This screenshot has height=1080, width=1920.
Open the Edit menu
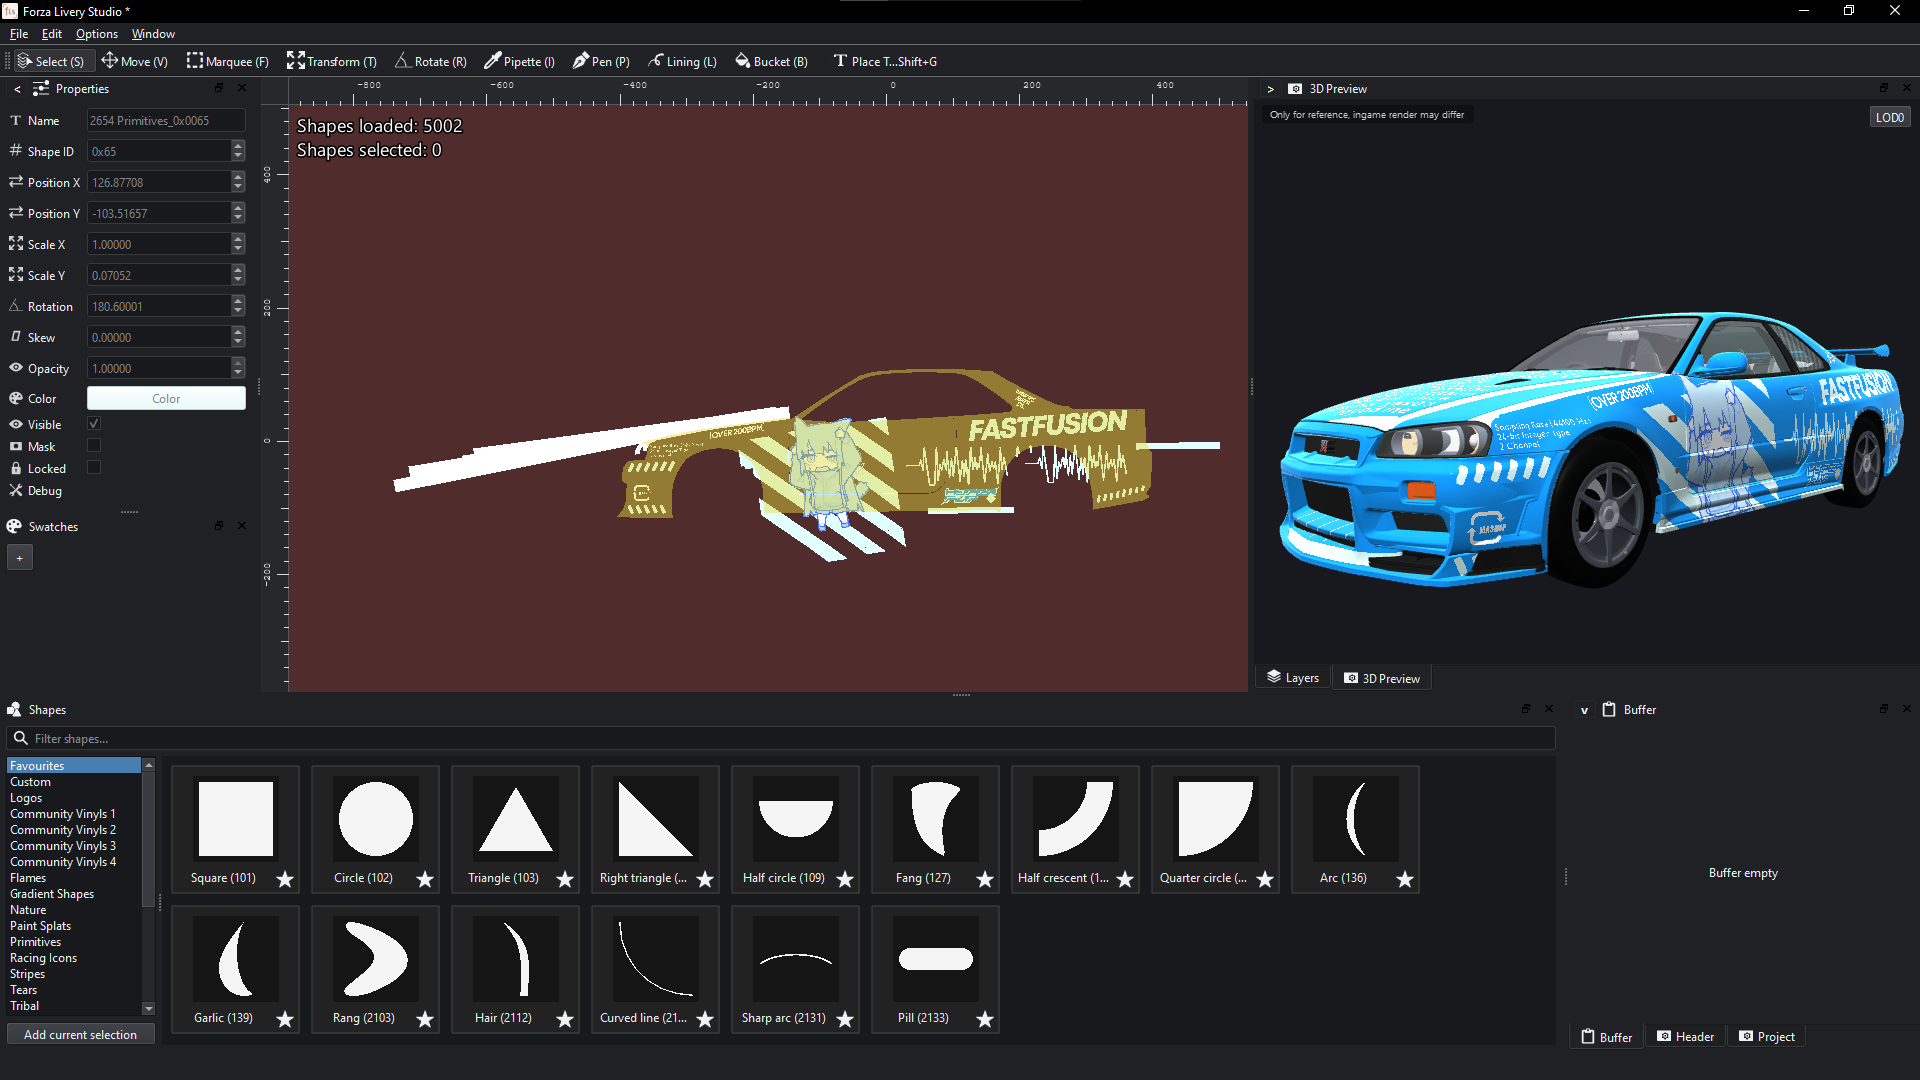pos(52,34)
